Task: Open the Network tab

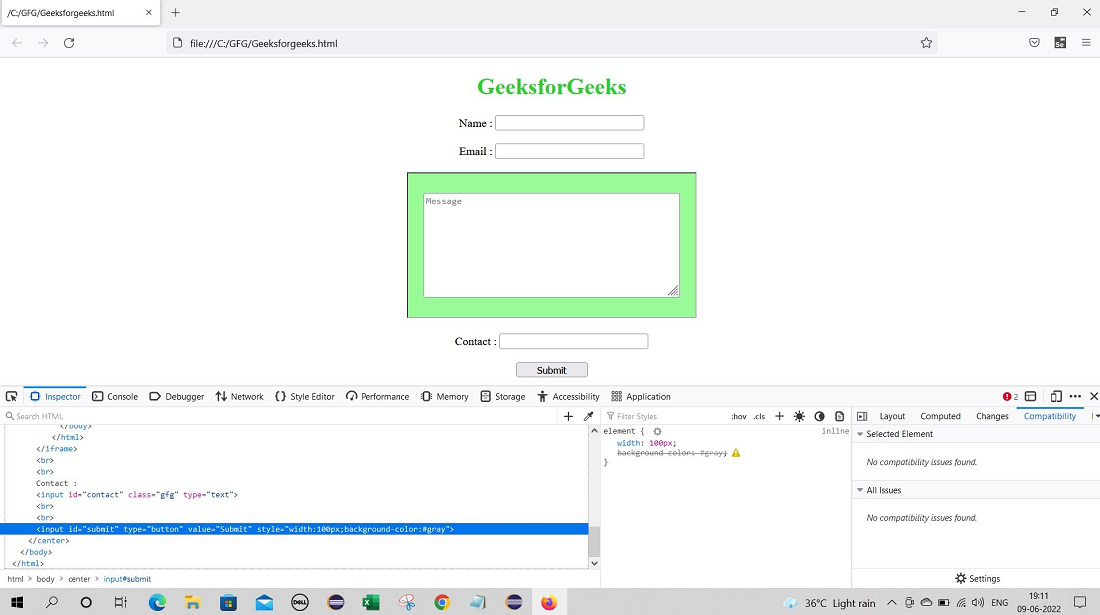Action: tap(239, 397)
